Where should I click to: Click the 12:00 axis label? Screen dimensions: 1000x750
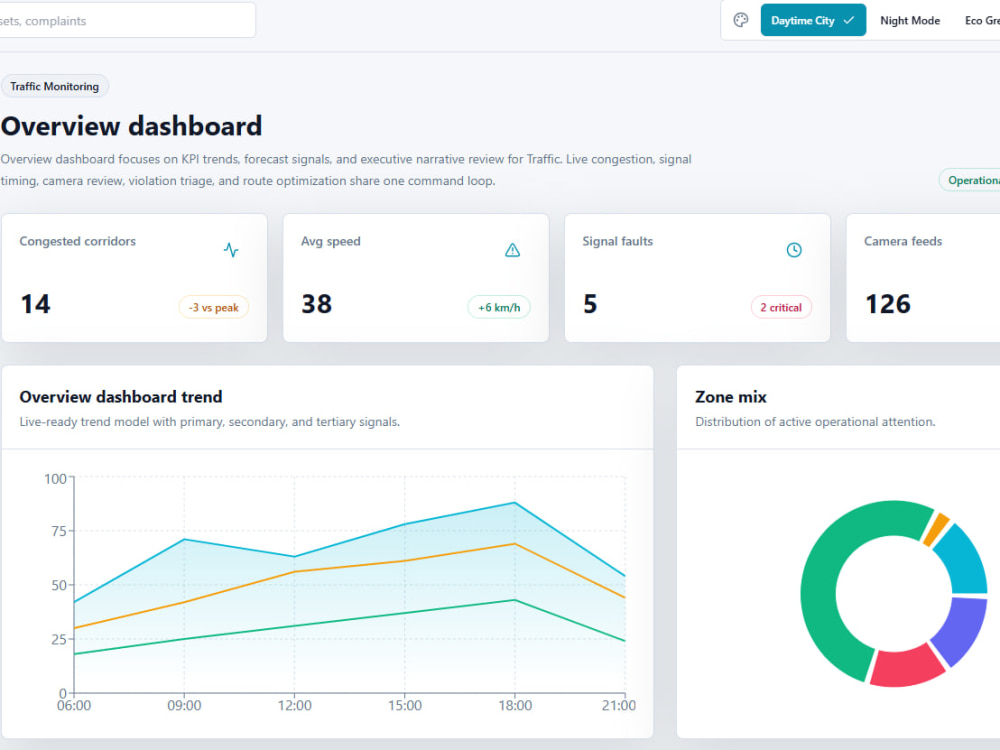point(295,705)
